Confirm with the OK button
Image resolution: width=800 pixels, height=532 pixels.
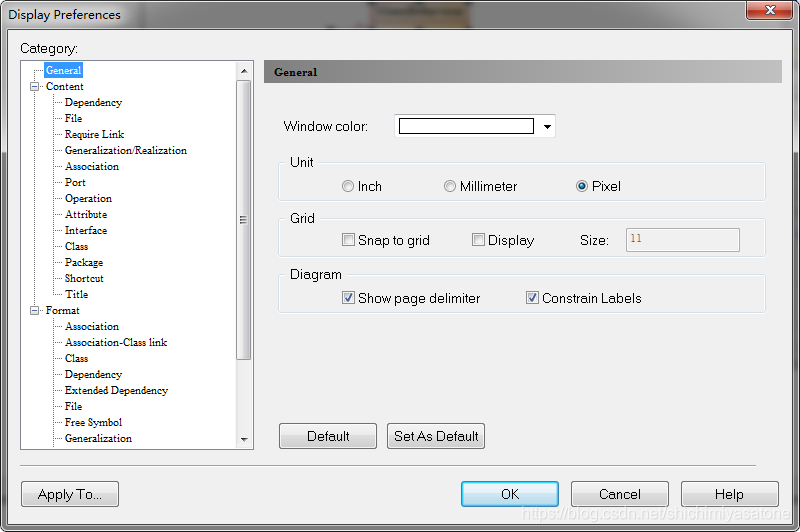(x=510, y=494)
